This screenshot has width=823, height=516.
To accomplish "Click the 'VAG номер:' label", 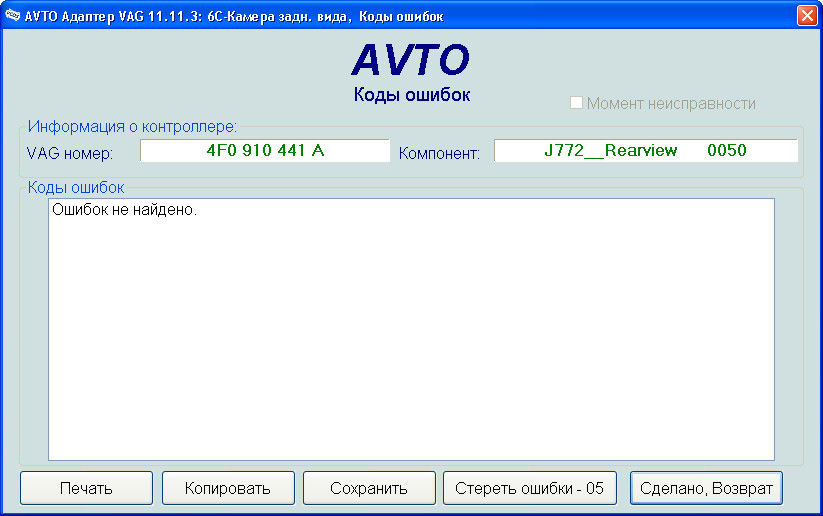I will pos(70,153).
